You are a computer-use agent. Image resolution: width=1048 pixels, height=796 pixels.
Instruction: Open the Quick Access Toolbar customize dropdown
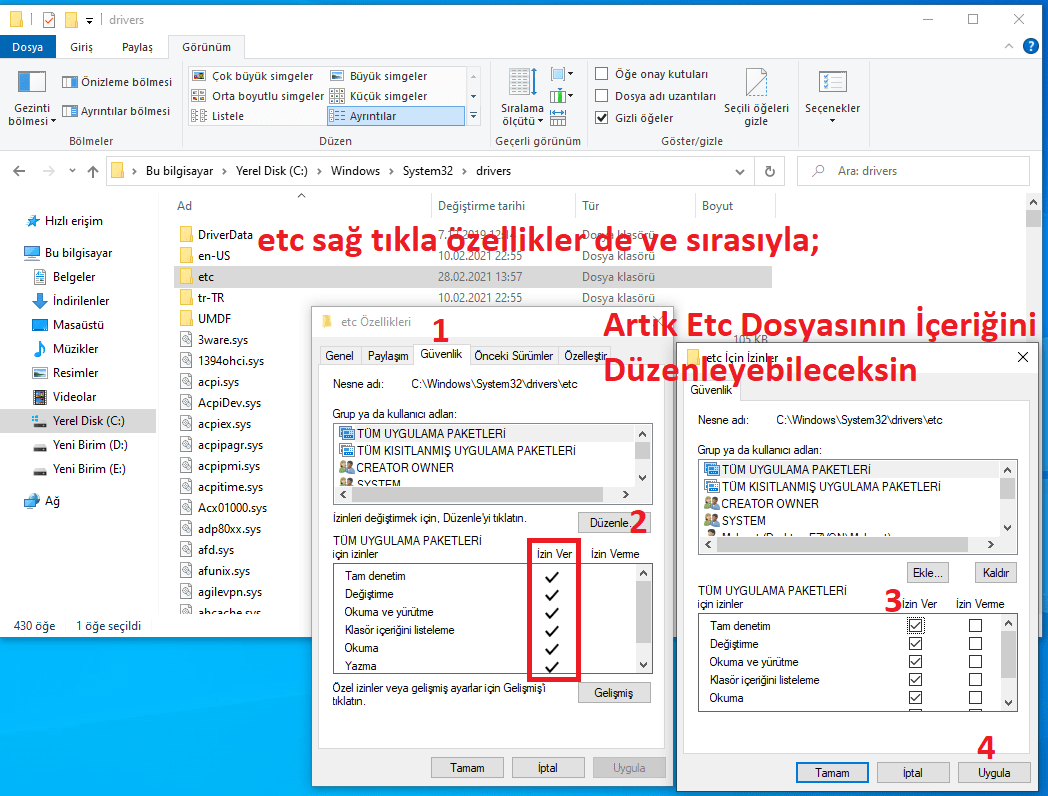[89, 21]
